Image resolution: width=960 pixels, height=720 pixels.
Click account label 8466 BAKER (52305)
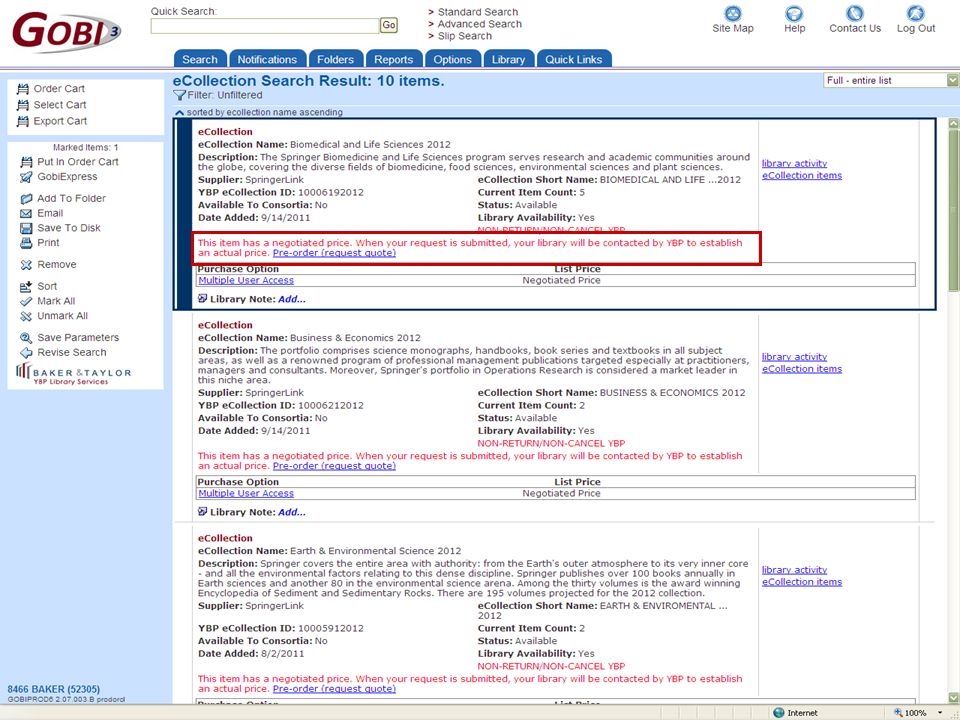(x=53, y=689)
